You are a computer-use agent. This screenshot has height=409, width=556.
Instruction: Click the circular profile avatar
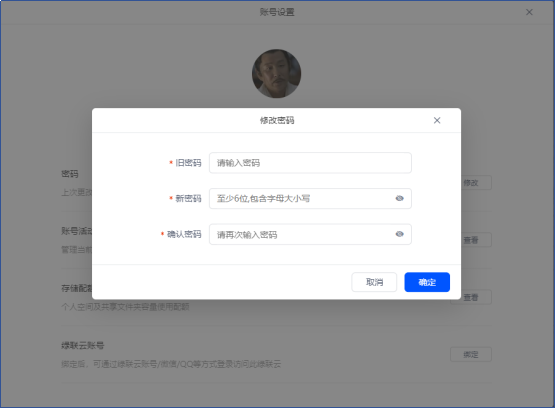(277, 74)
